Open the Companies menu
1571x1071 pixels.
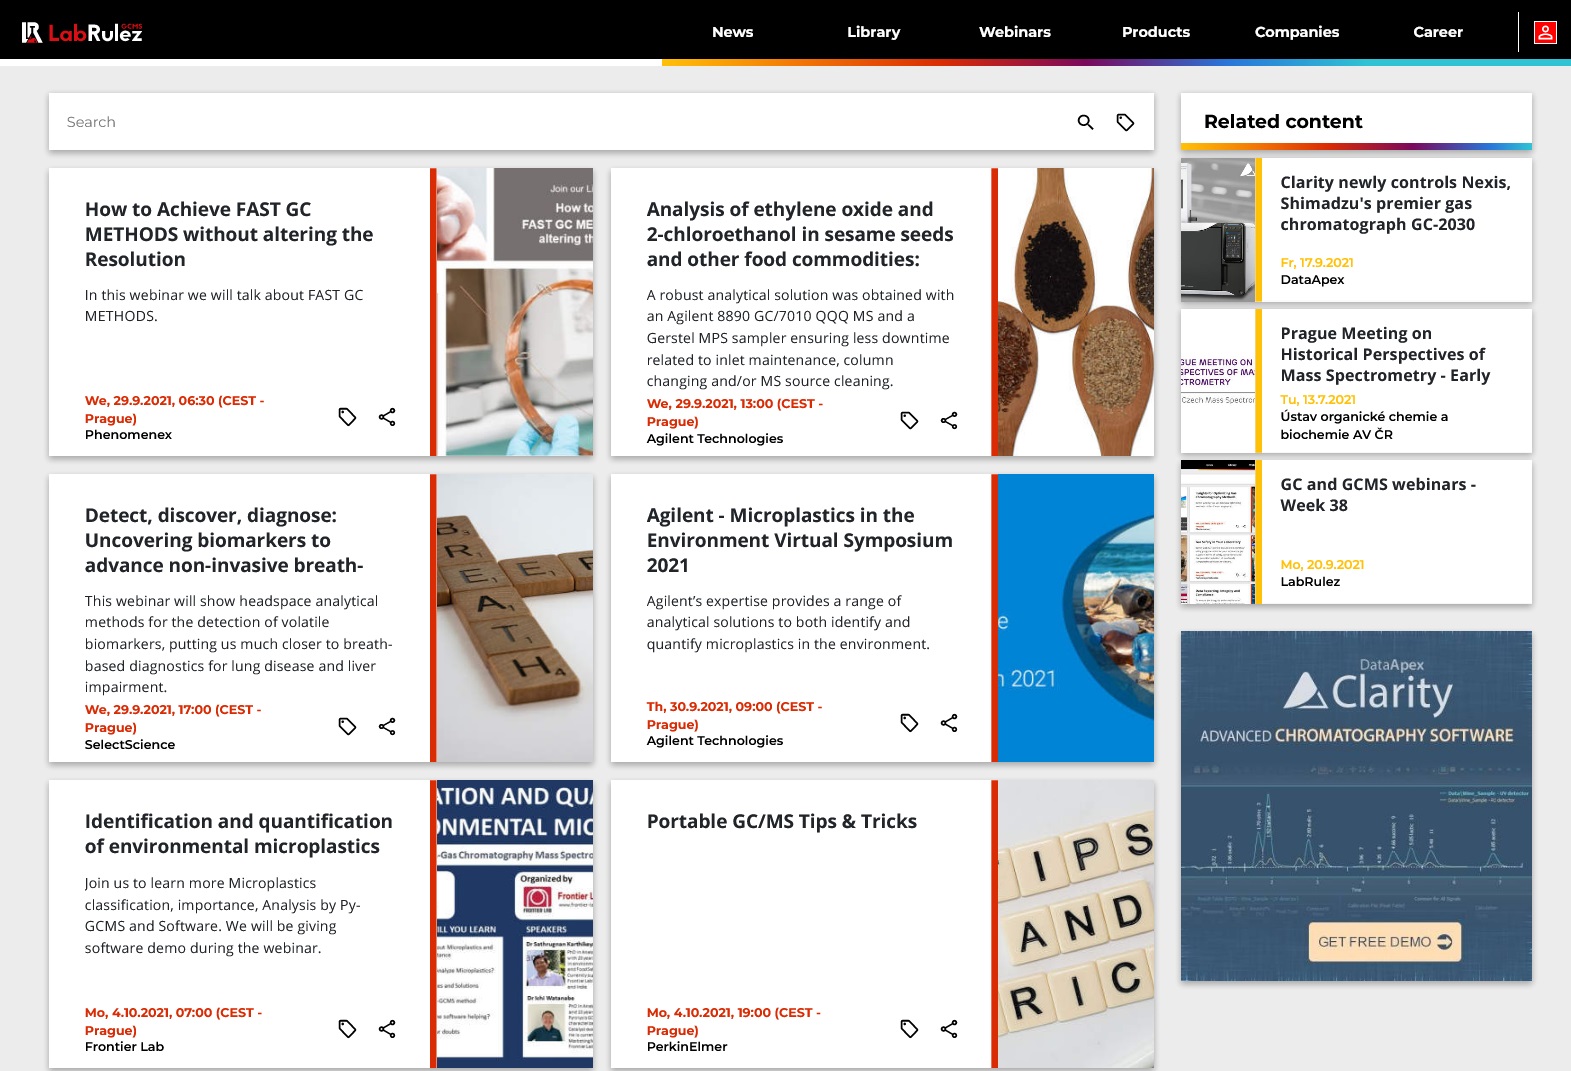coord(1296,32)
